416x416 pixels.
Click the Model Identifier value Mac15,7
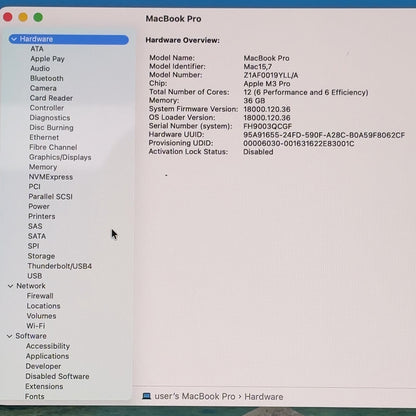click(x=258, y=67)
